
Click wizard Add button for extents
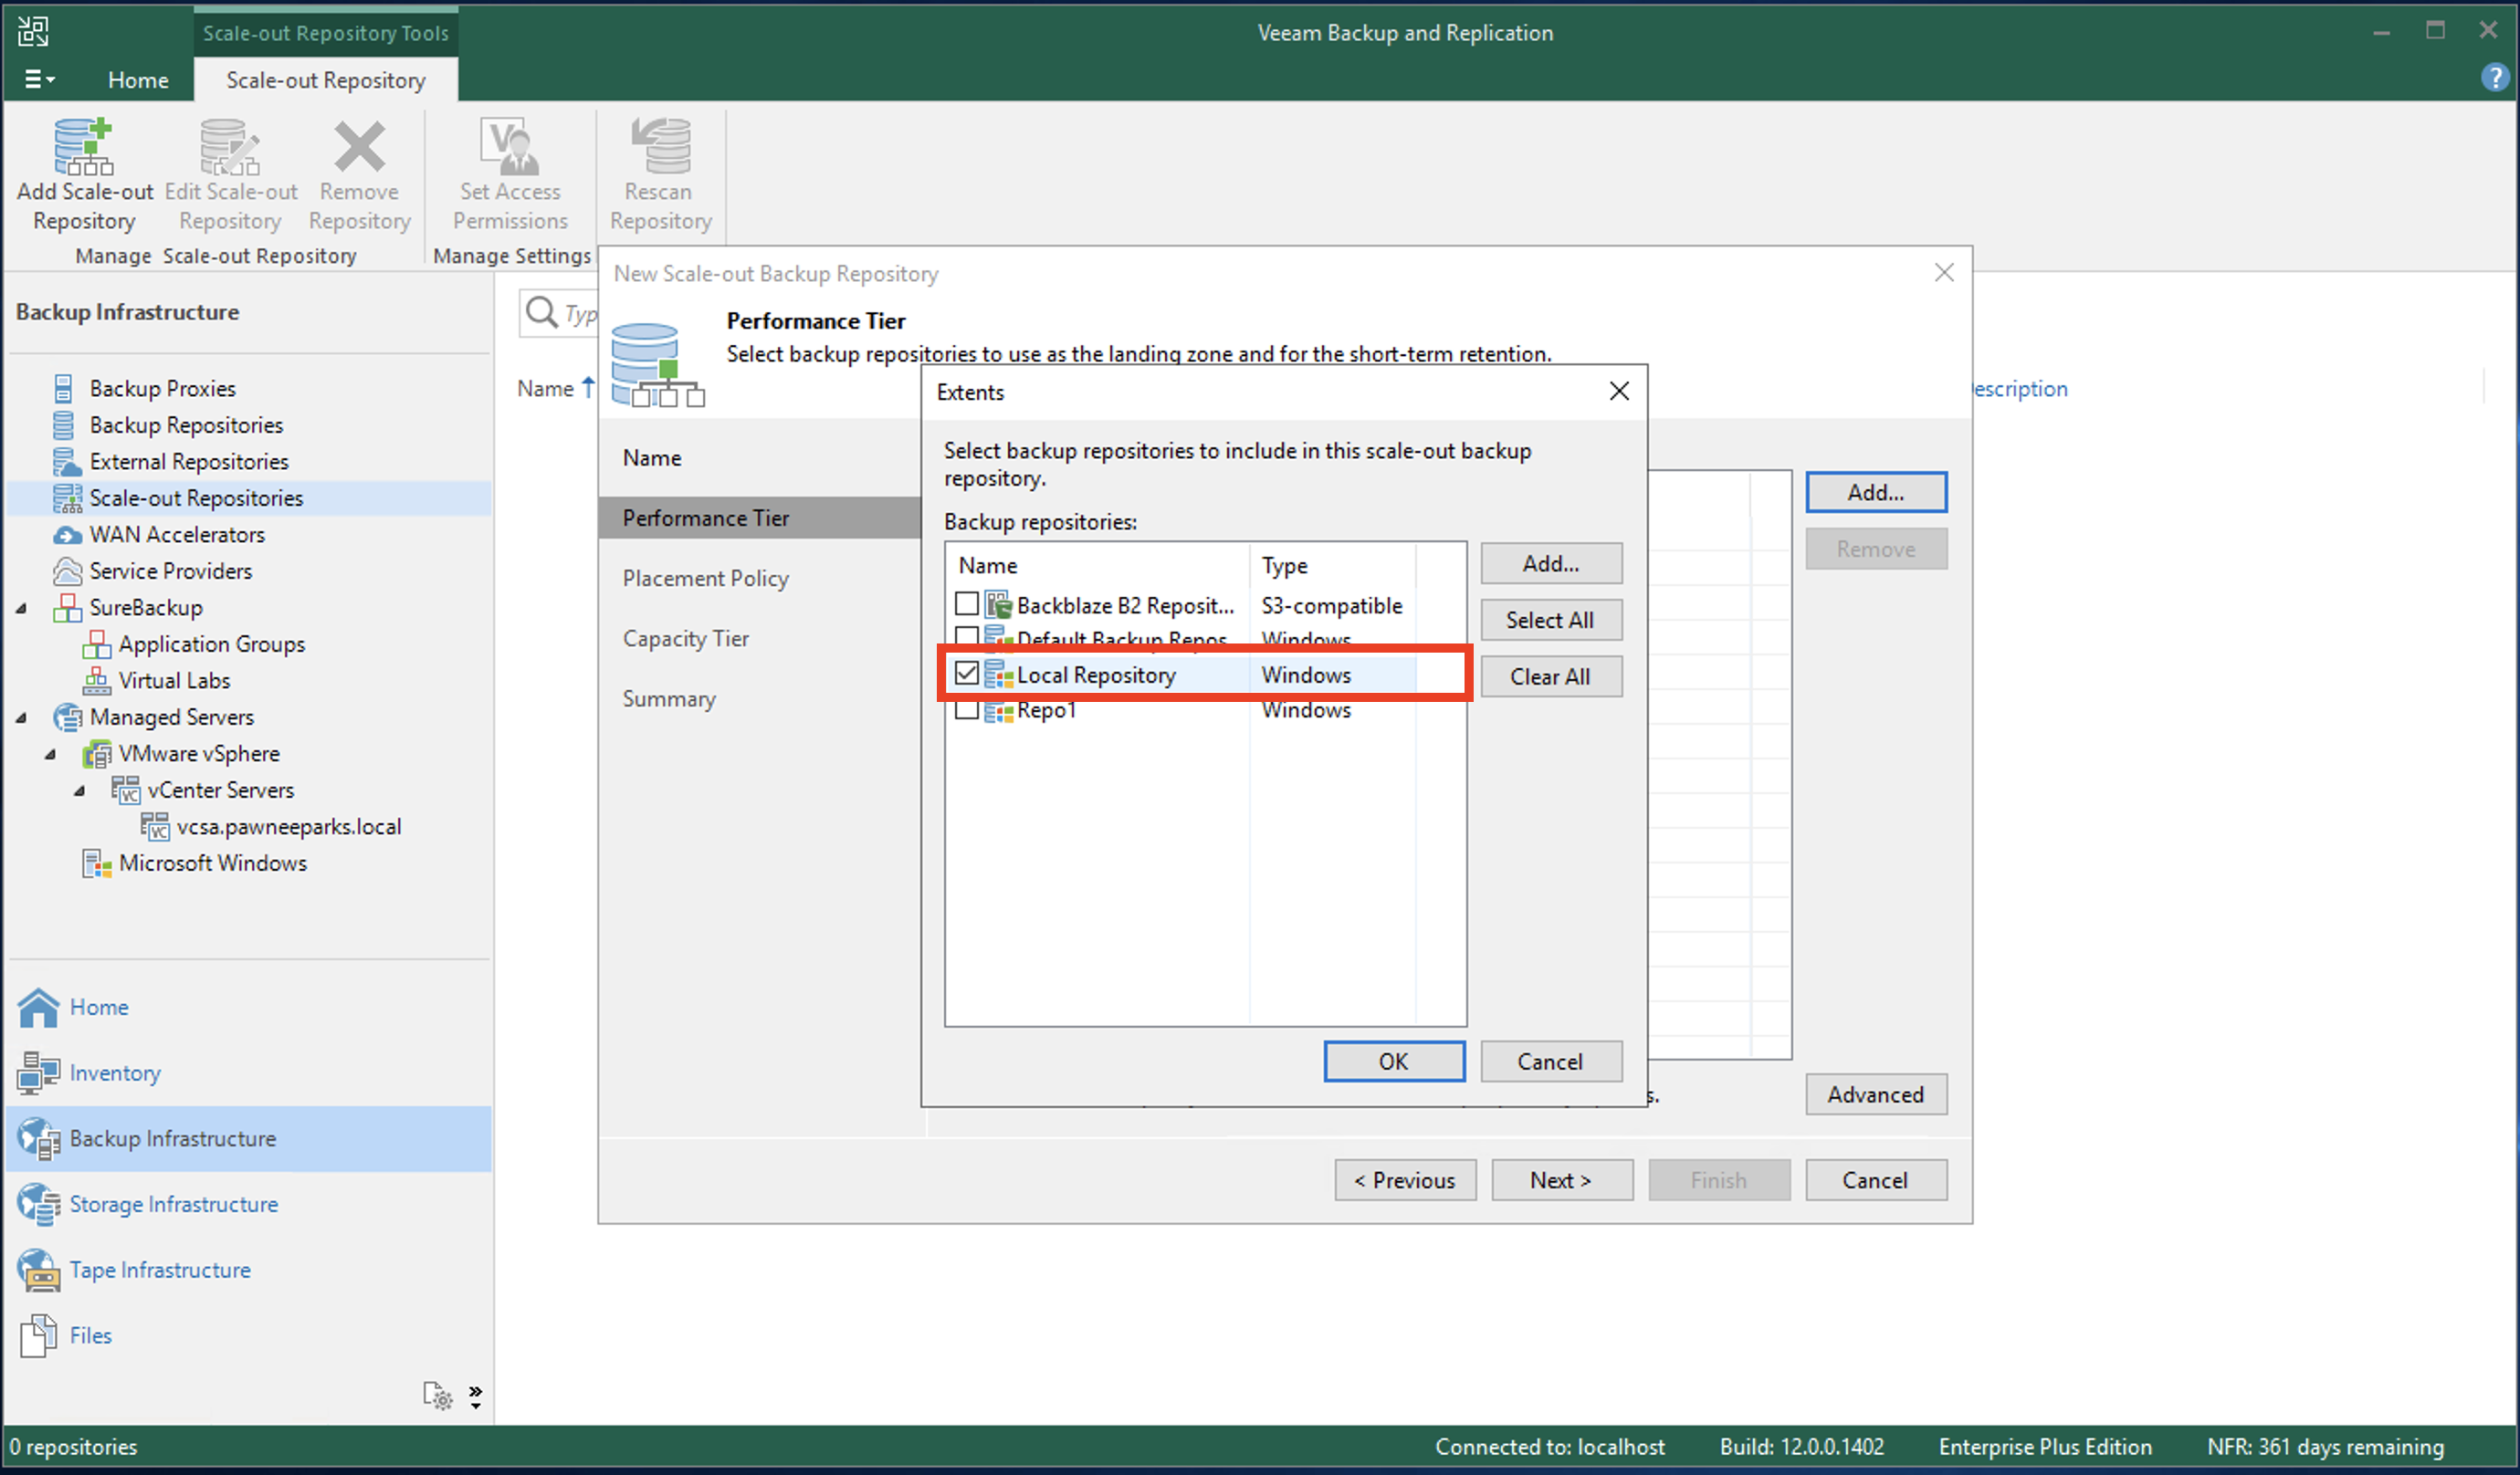coord(1875,492)
